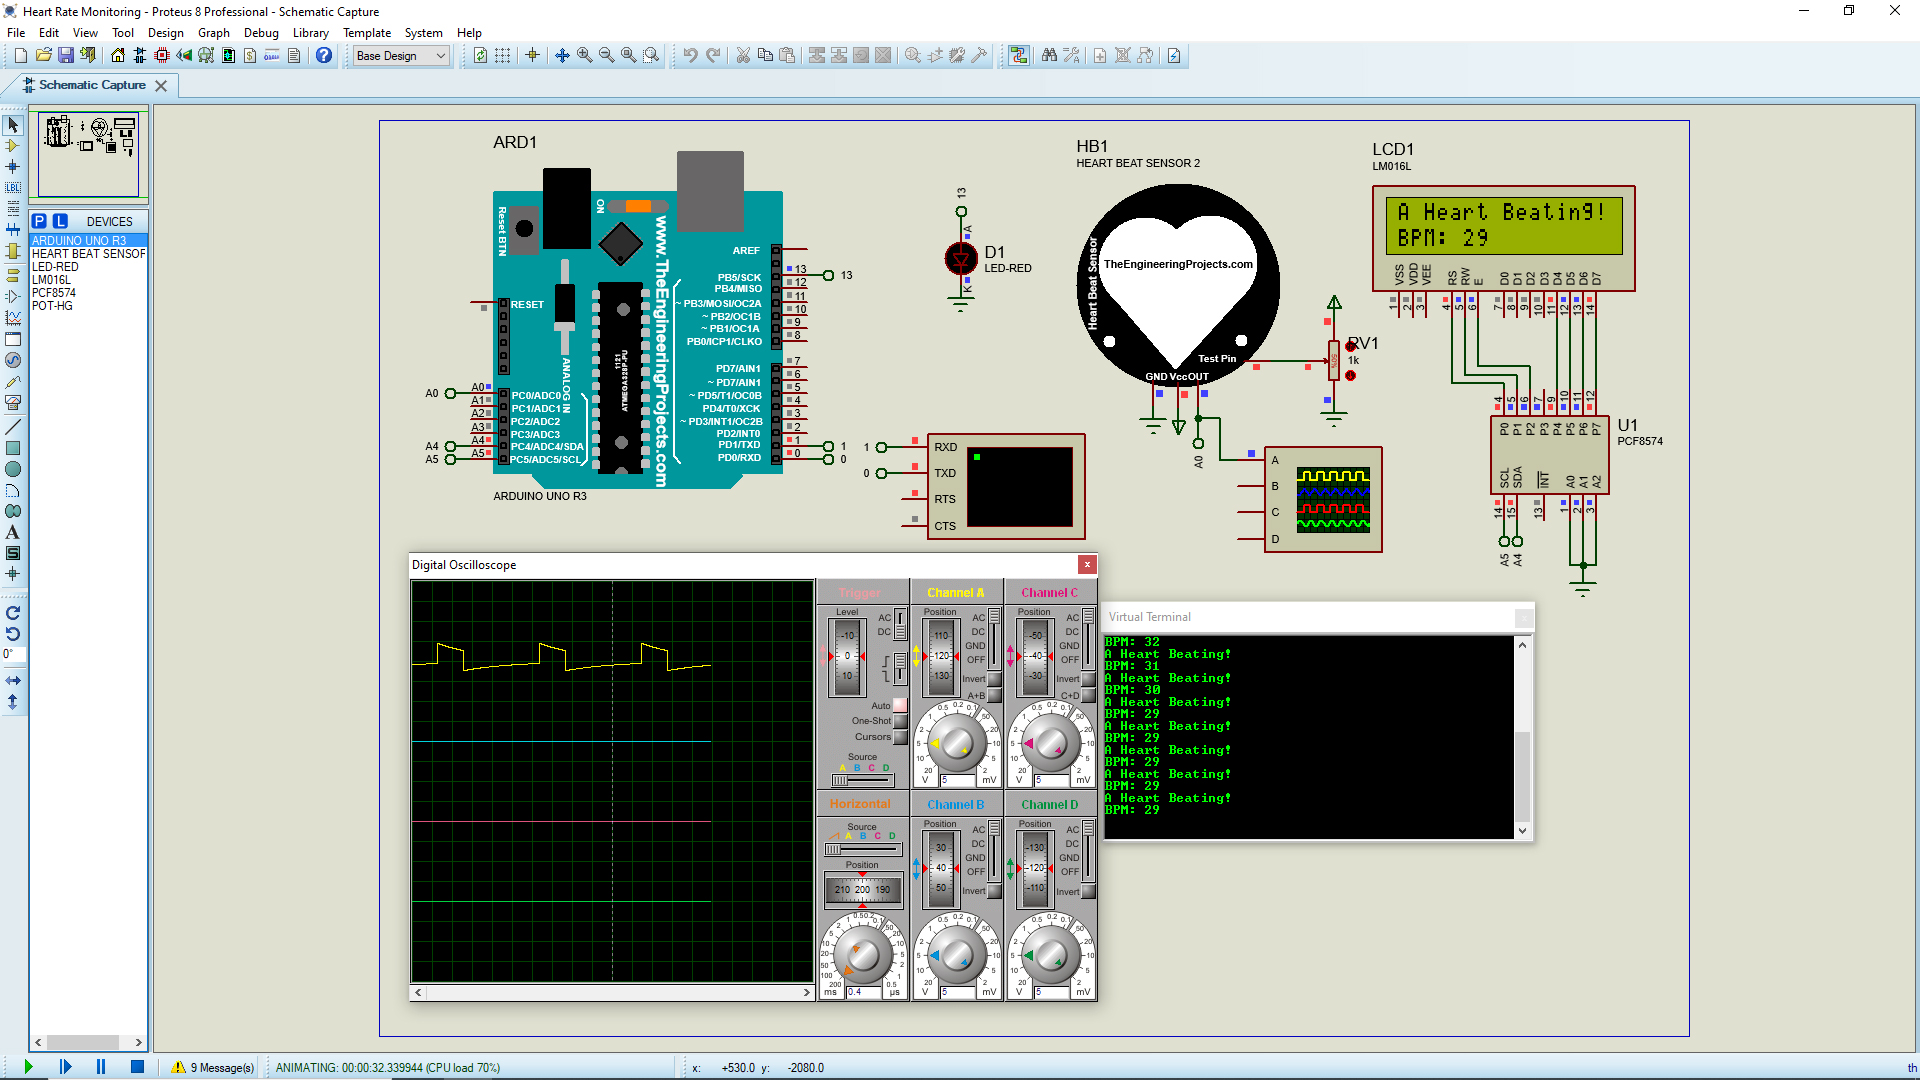Enable One-Shot trigger mode
The height and width of the screenshot is (1080, 1920).
[900, 721]
